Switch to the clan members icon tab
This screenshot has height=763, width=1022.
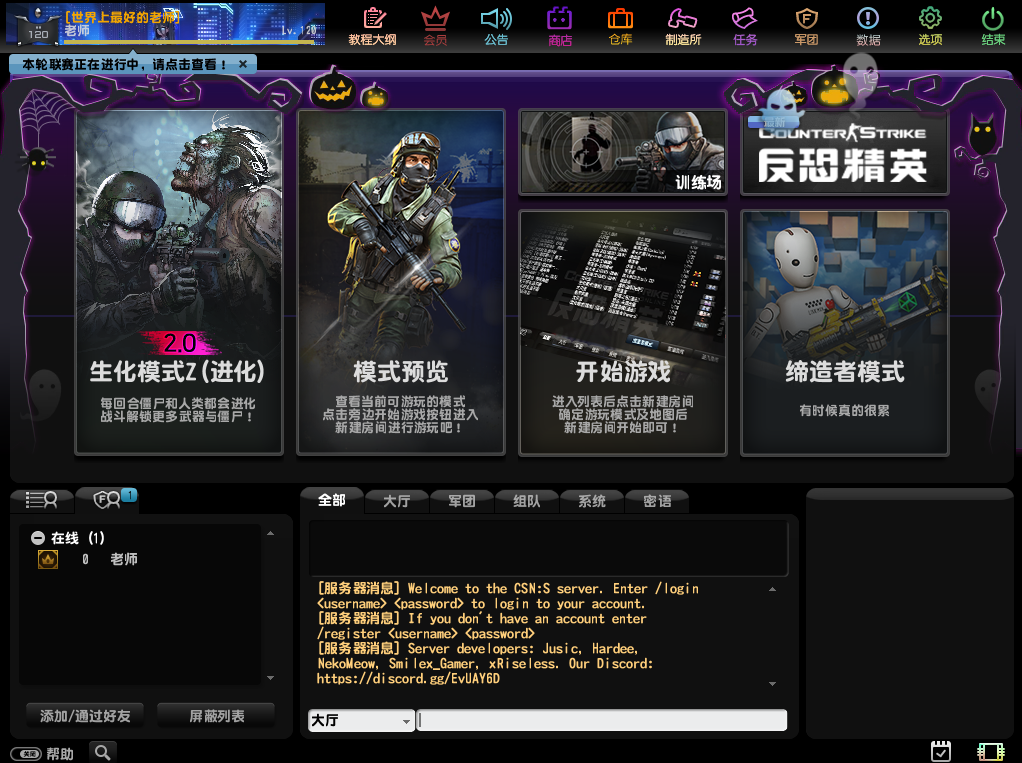(107, 500)
